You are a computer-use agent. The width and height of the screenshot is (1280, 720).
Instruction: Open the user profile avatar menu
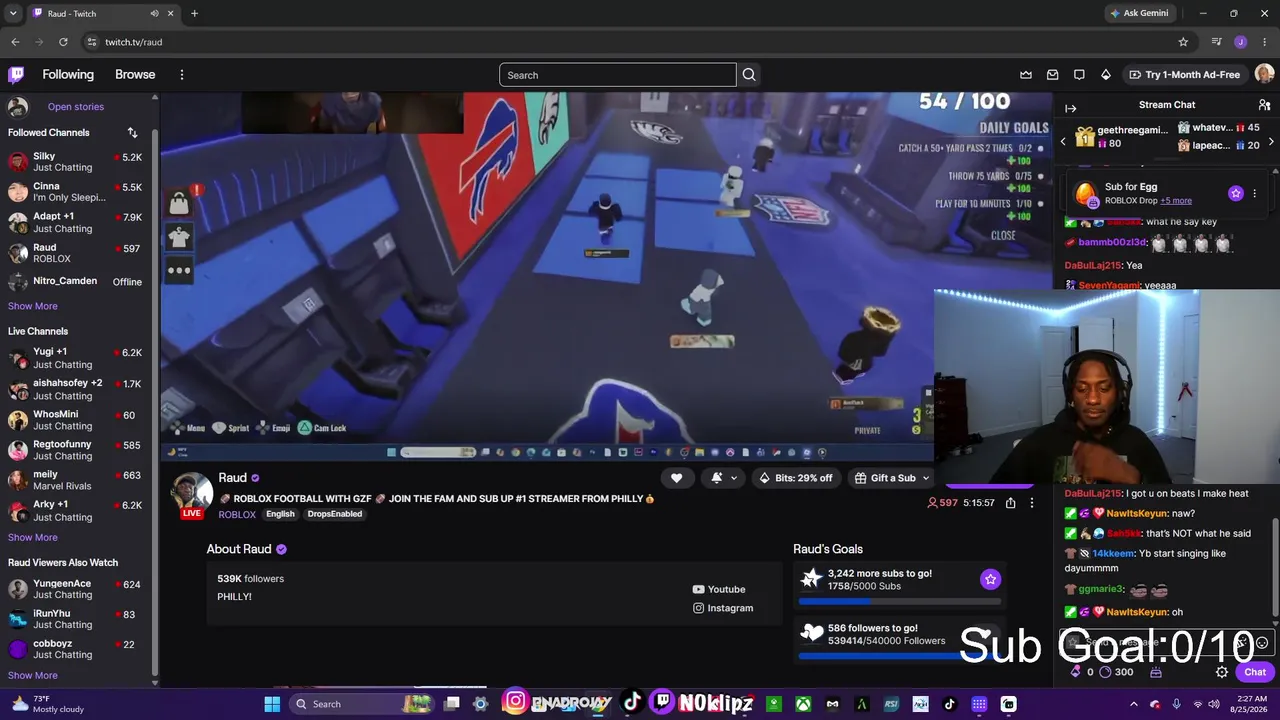click(x=1264, y=75)
